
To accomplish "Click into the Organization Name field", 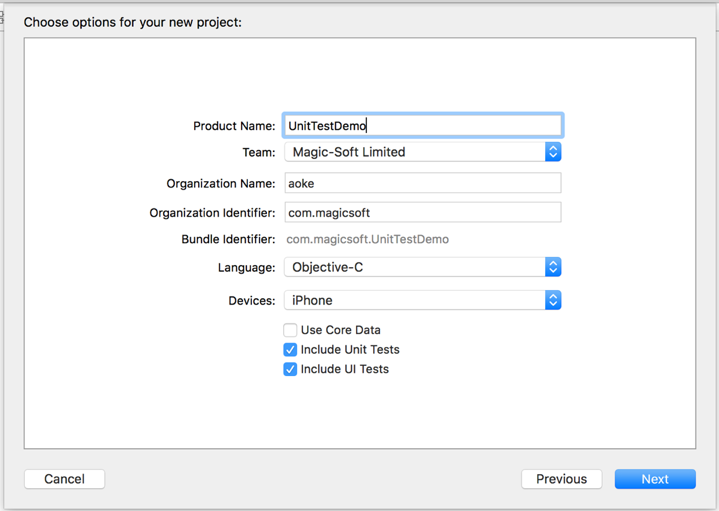I will coord(423,183).
